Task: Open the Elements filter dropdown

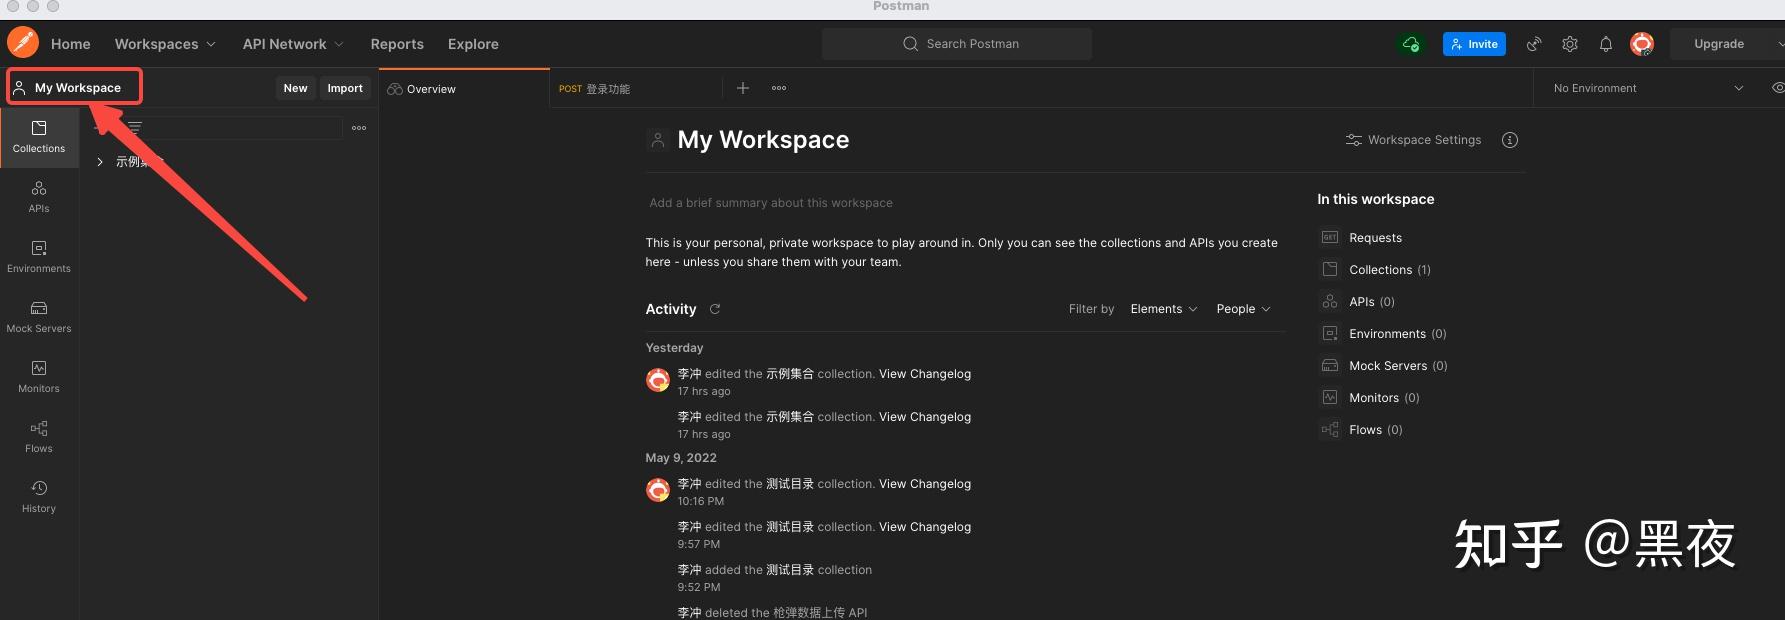Action: (x=1164, y=309)
